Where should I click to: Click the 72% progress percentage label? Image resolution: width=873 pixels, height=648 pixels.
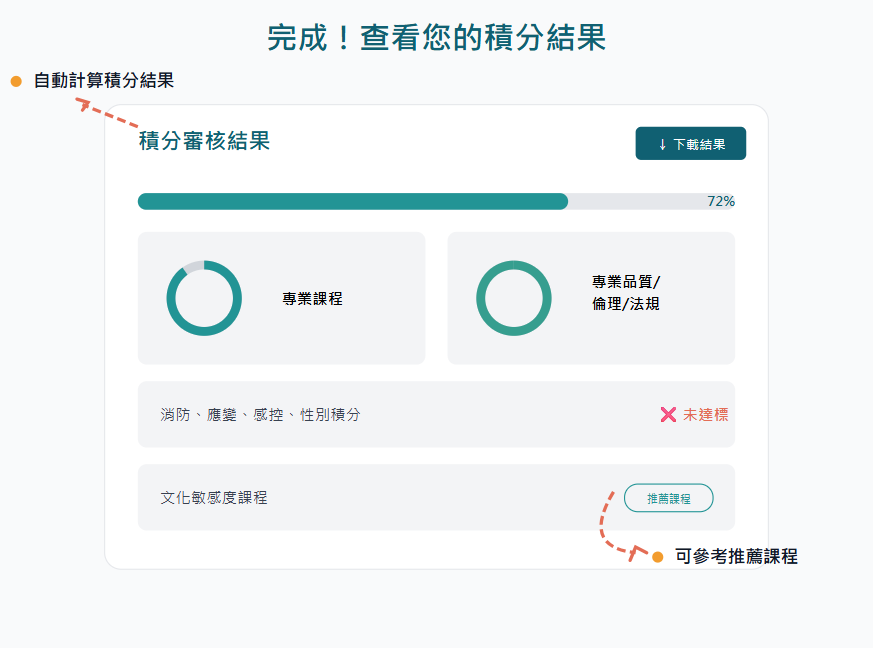[721, 201]
